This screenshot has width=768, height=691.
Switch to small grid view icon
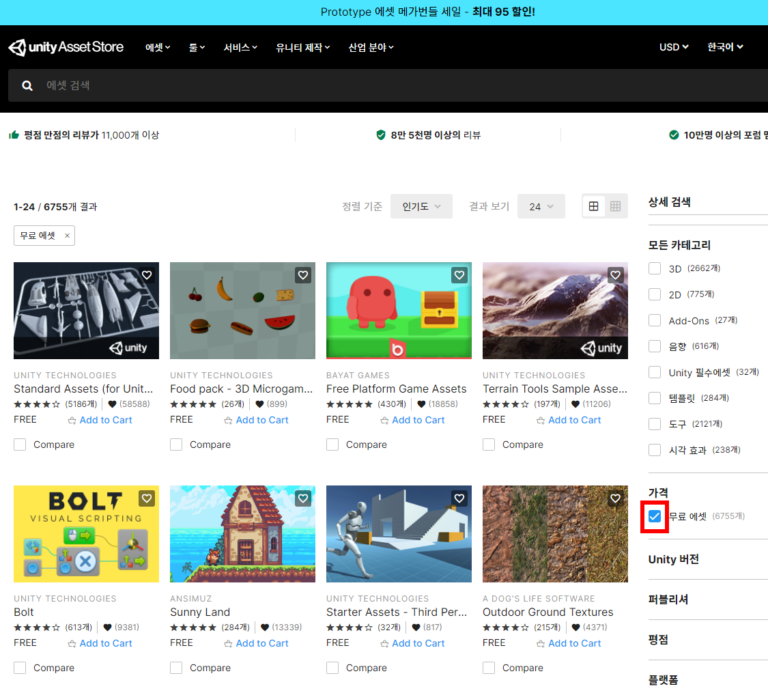click(616, 206)
